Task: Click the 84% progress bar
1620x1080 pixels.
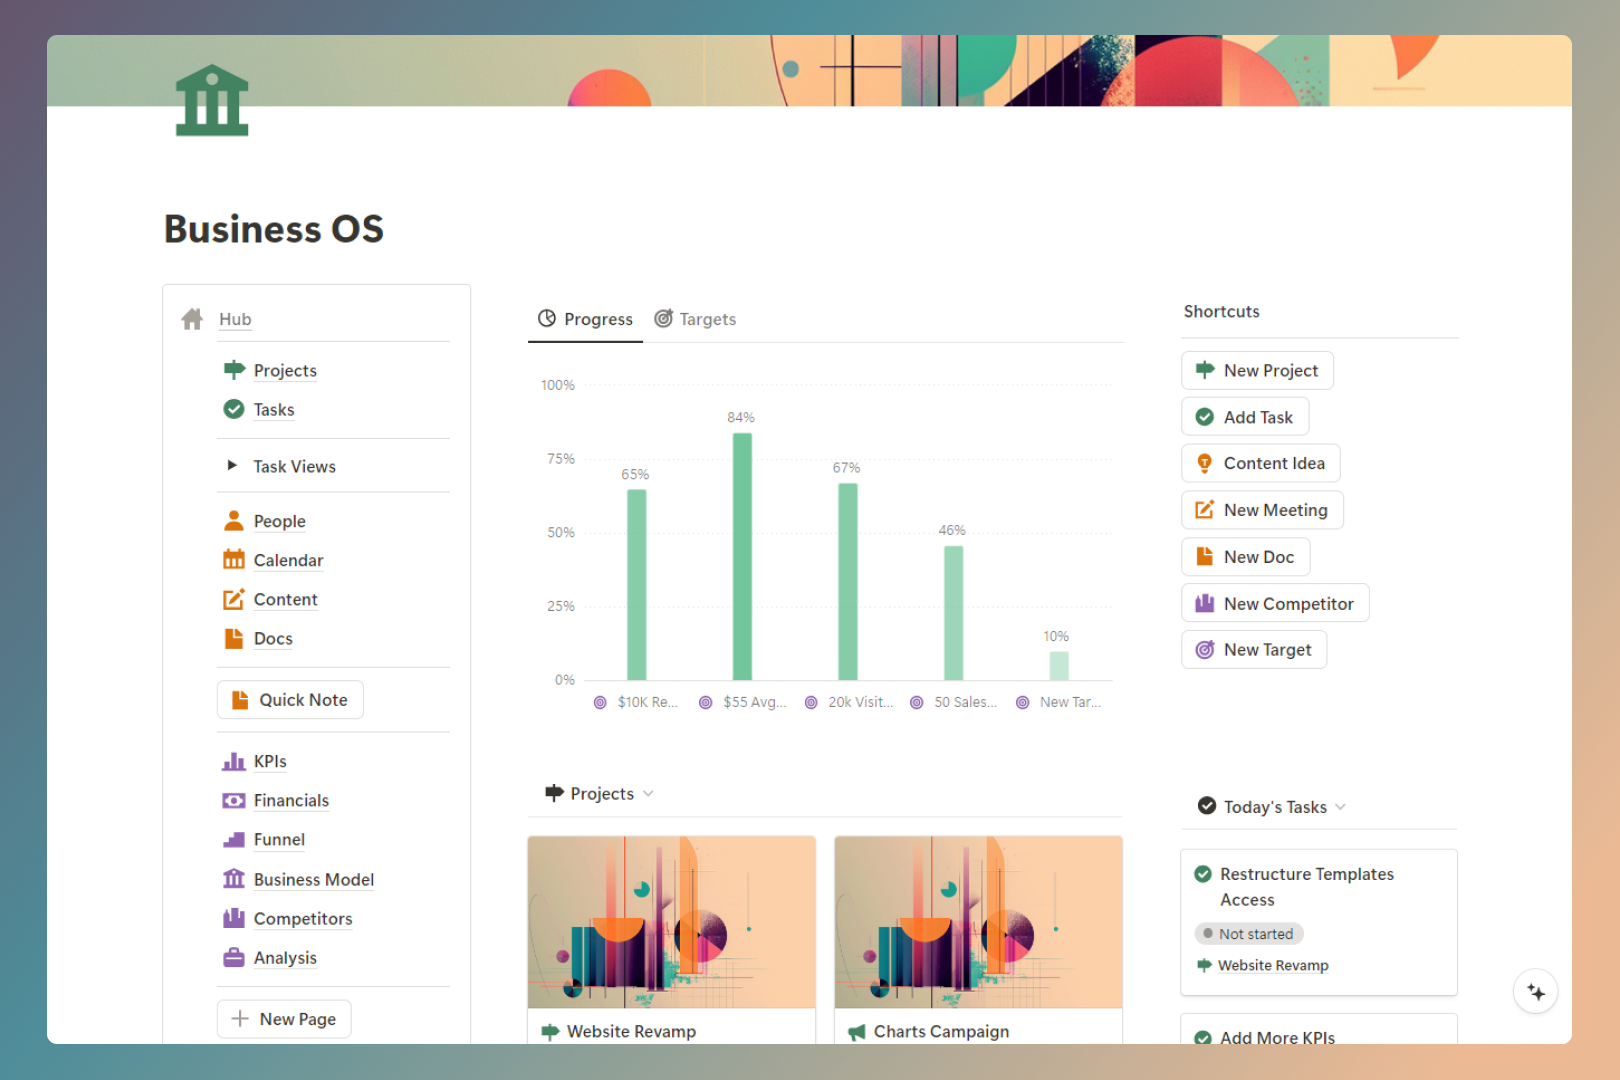Action: coord(742,556)
